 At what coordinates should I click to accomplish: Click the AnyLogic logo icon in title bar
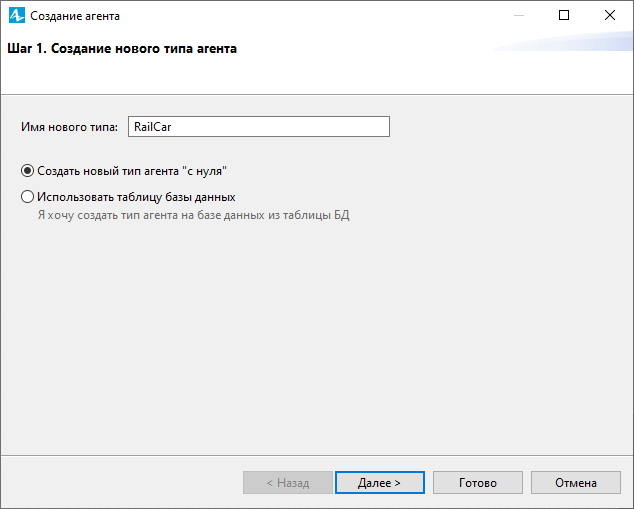coord(17,16)
